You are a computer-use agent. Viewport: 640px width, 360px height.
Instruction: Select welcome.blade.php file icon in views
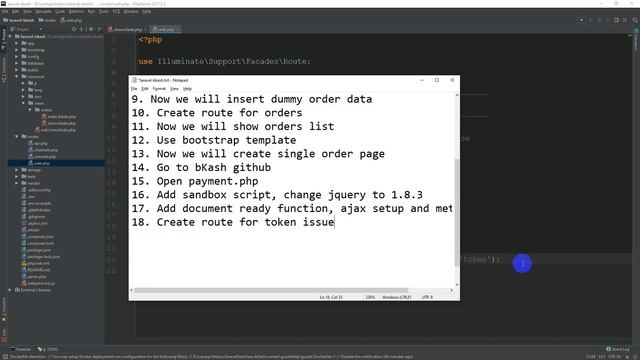coord(37,130)
